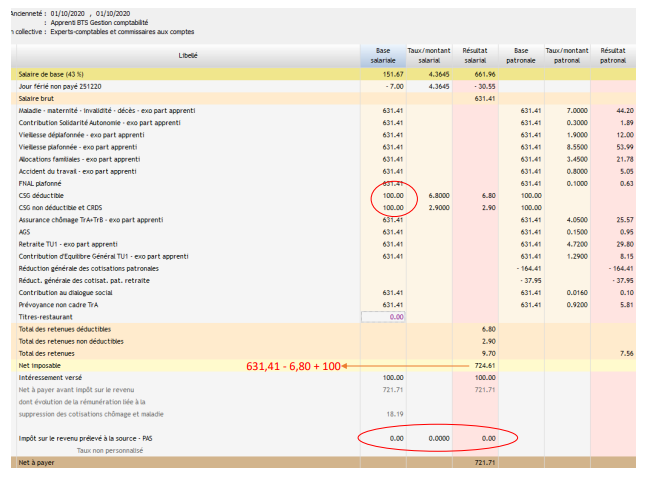Click the Taux/montant salarial column header
This screenshot has width=656, height=487.
tap(430, 55)
